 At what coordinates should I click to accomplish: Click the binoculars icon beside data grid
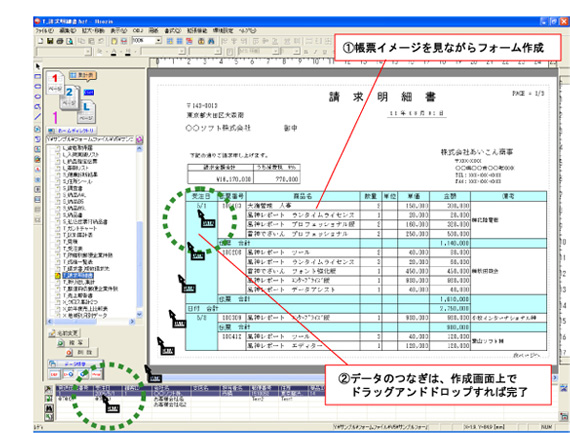[48, 408]
